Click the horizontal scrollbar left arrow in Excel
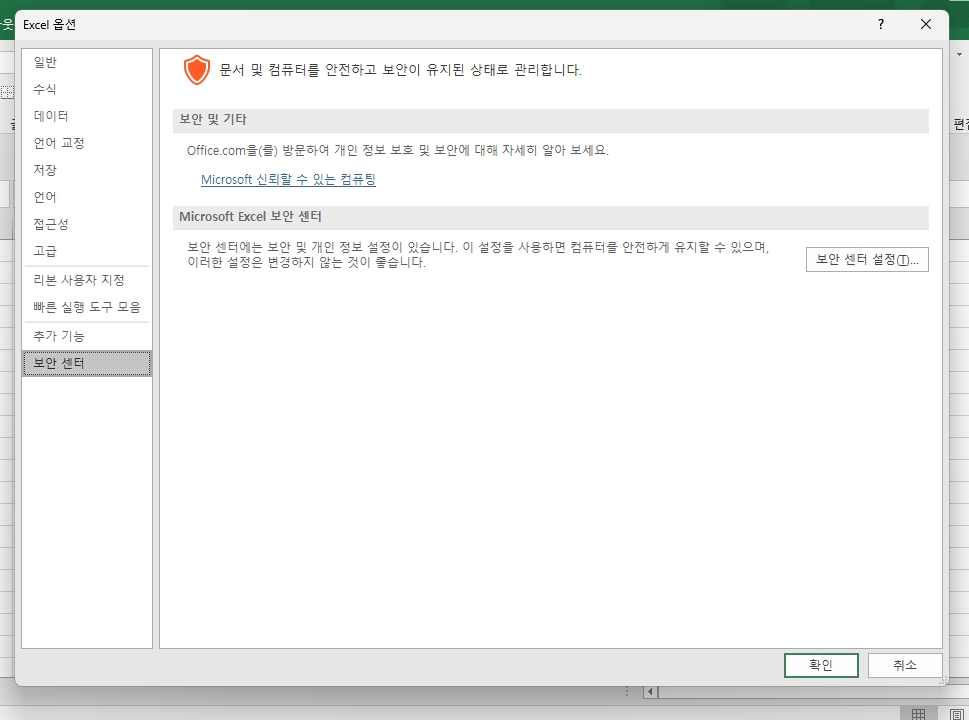Viewport: 969px width, 720px height. [650, 692]
